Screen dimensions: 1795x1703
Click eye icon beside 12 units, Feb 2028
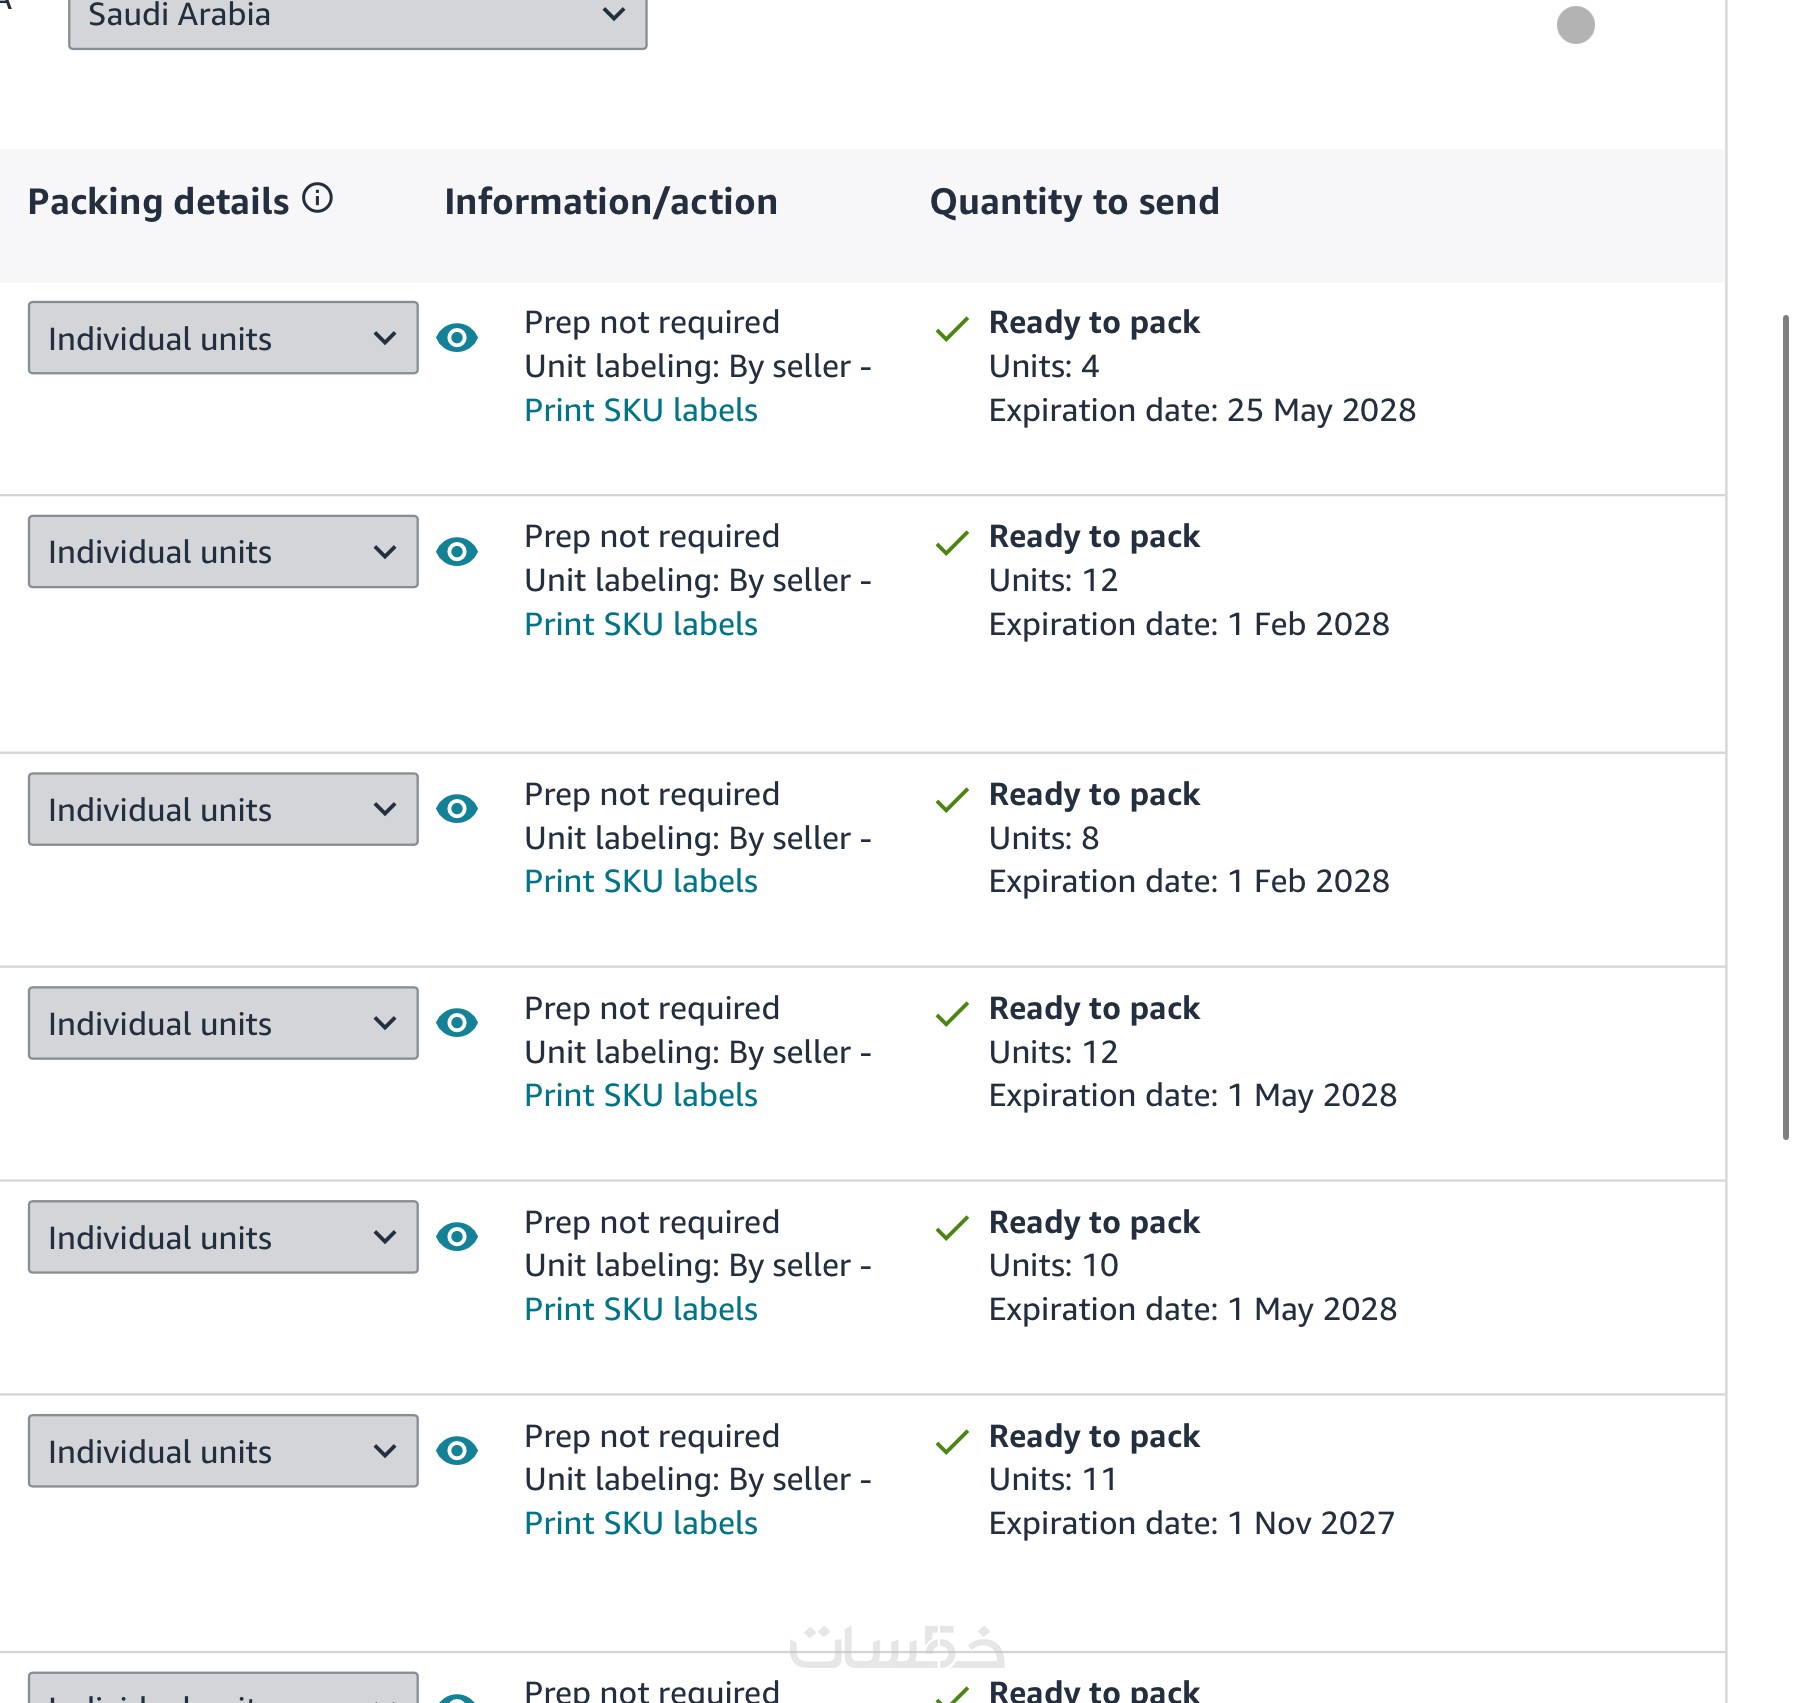(x=457, y=552)
